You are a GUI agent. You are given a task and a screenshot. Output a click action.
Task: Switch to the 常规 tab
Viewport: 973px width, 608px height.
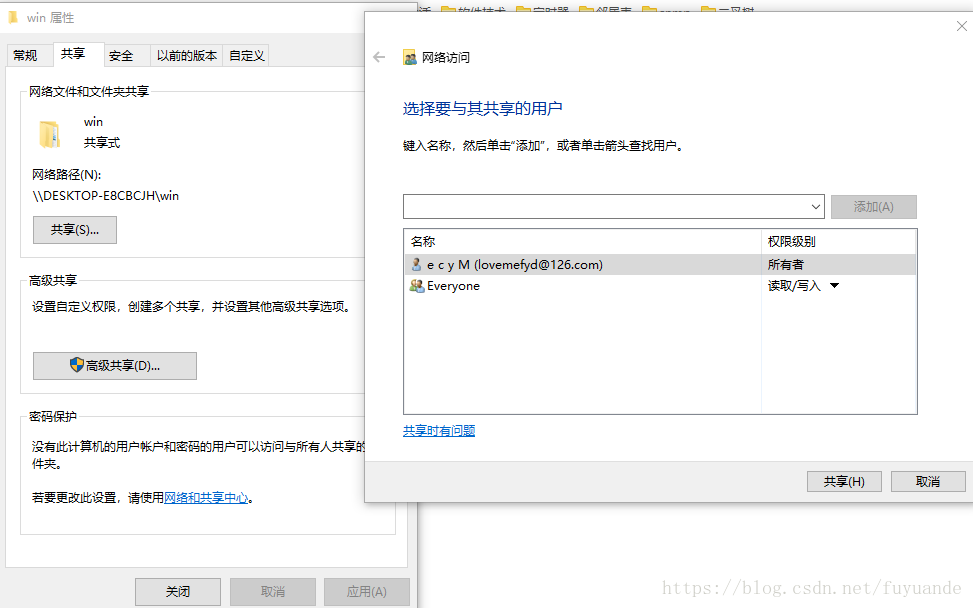(x=25, y=55)
